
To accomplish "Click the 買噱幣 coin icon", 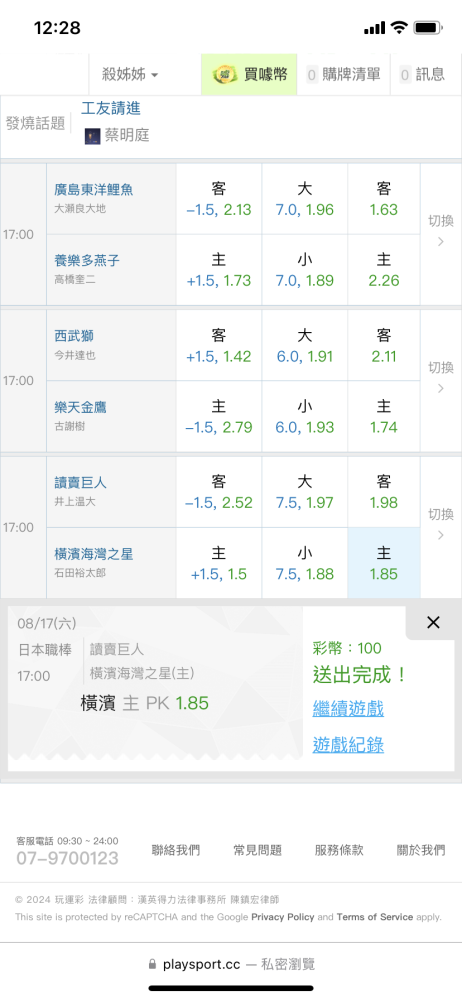I will click(x=225, y=75).
